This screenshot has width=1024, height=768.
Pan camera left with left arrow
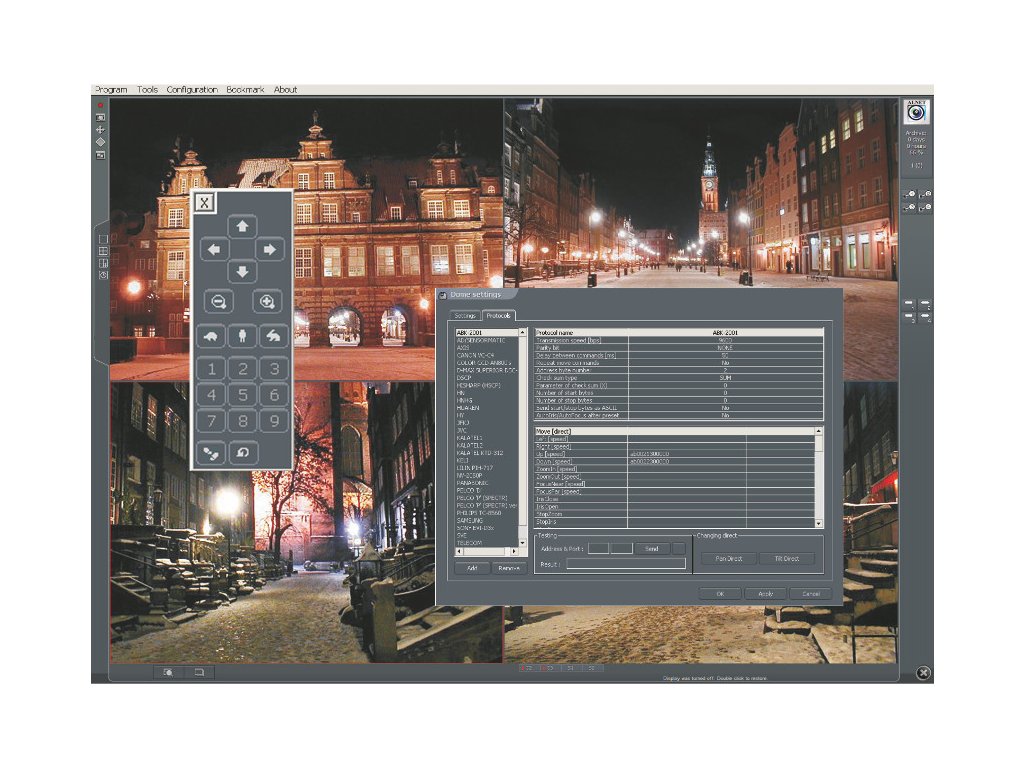[214, 249]
